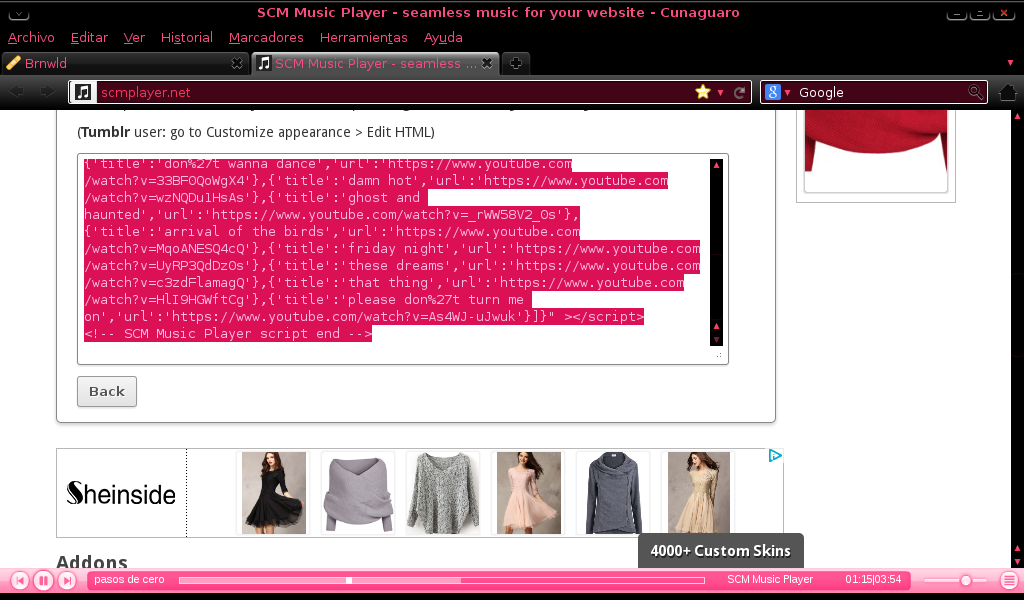This screenshot has height=600, width=1024.
Task: Click the search magnifier icon
Action: tap(976, 92)
